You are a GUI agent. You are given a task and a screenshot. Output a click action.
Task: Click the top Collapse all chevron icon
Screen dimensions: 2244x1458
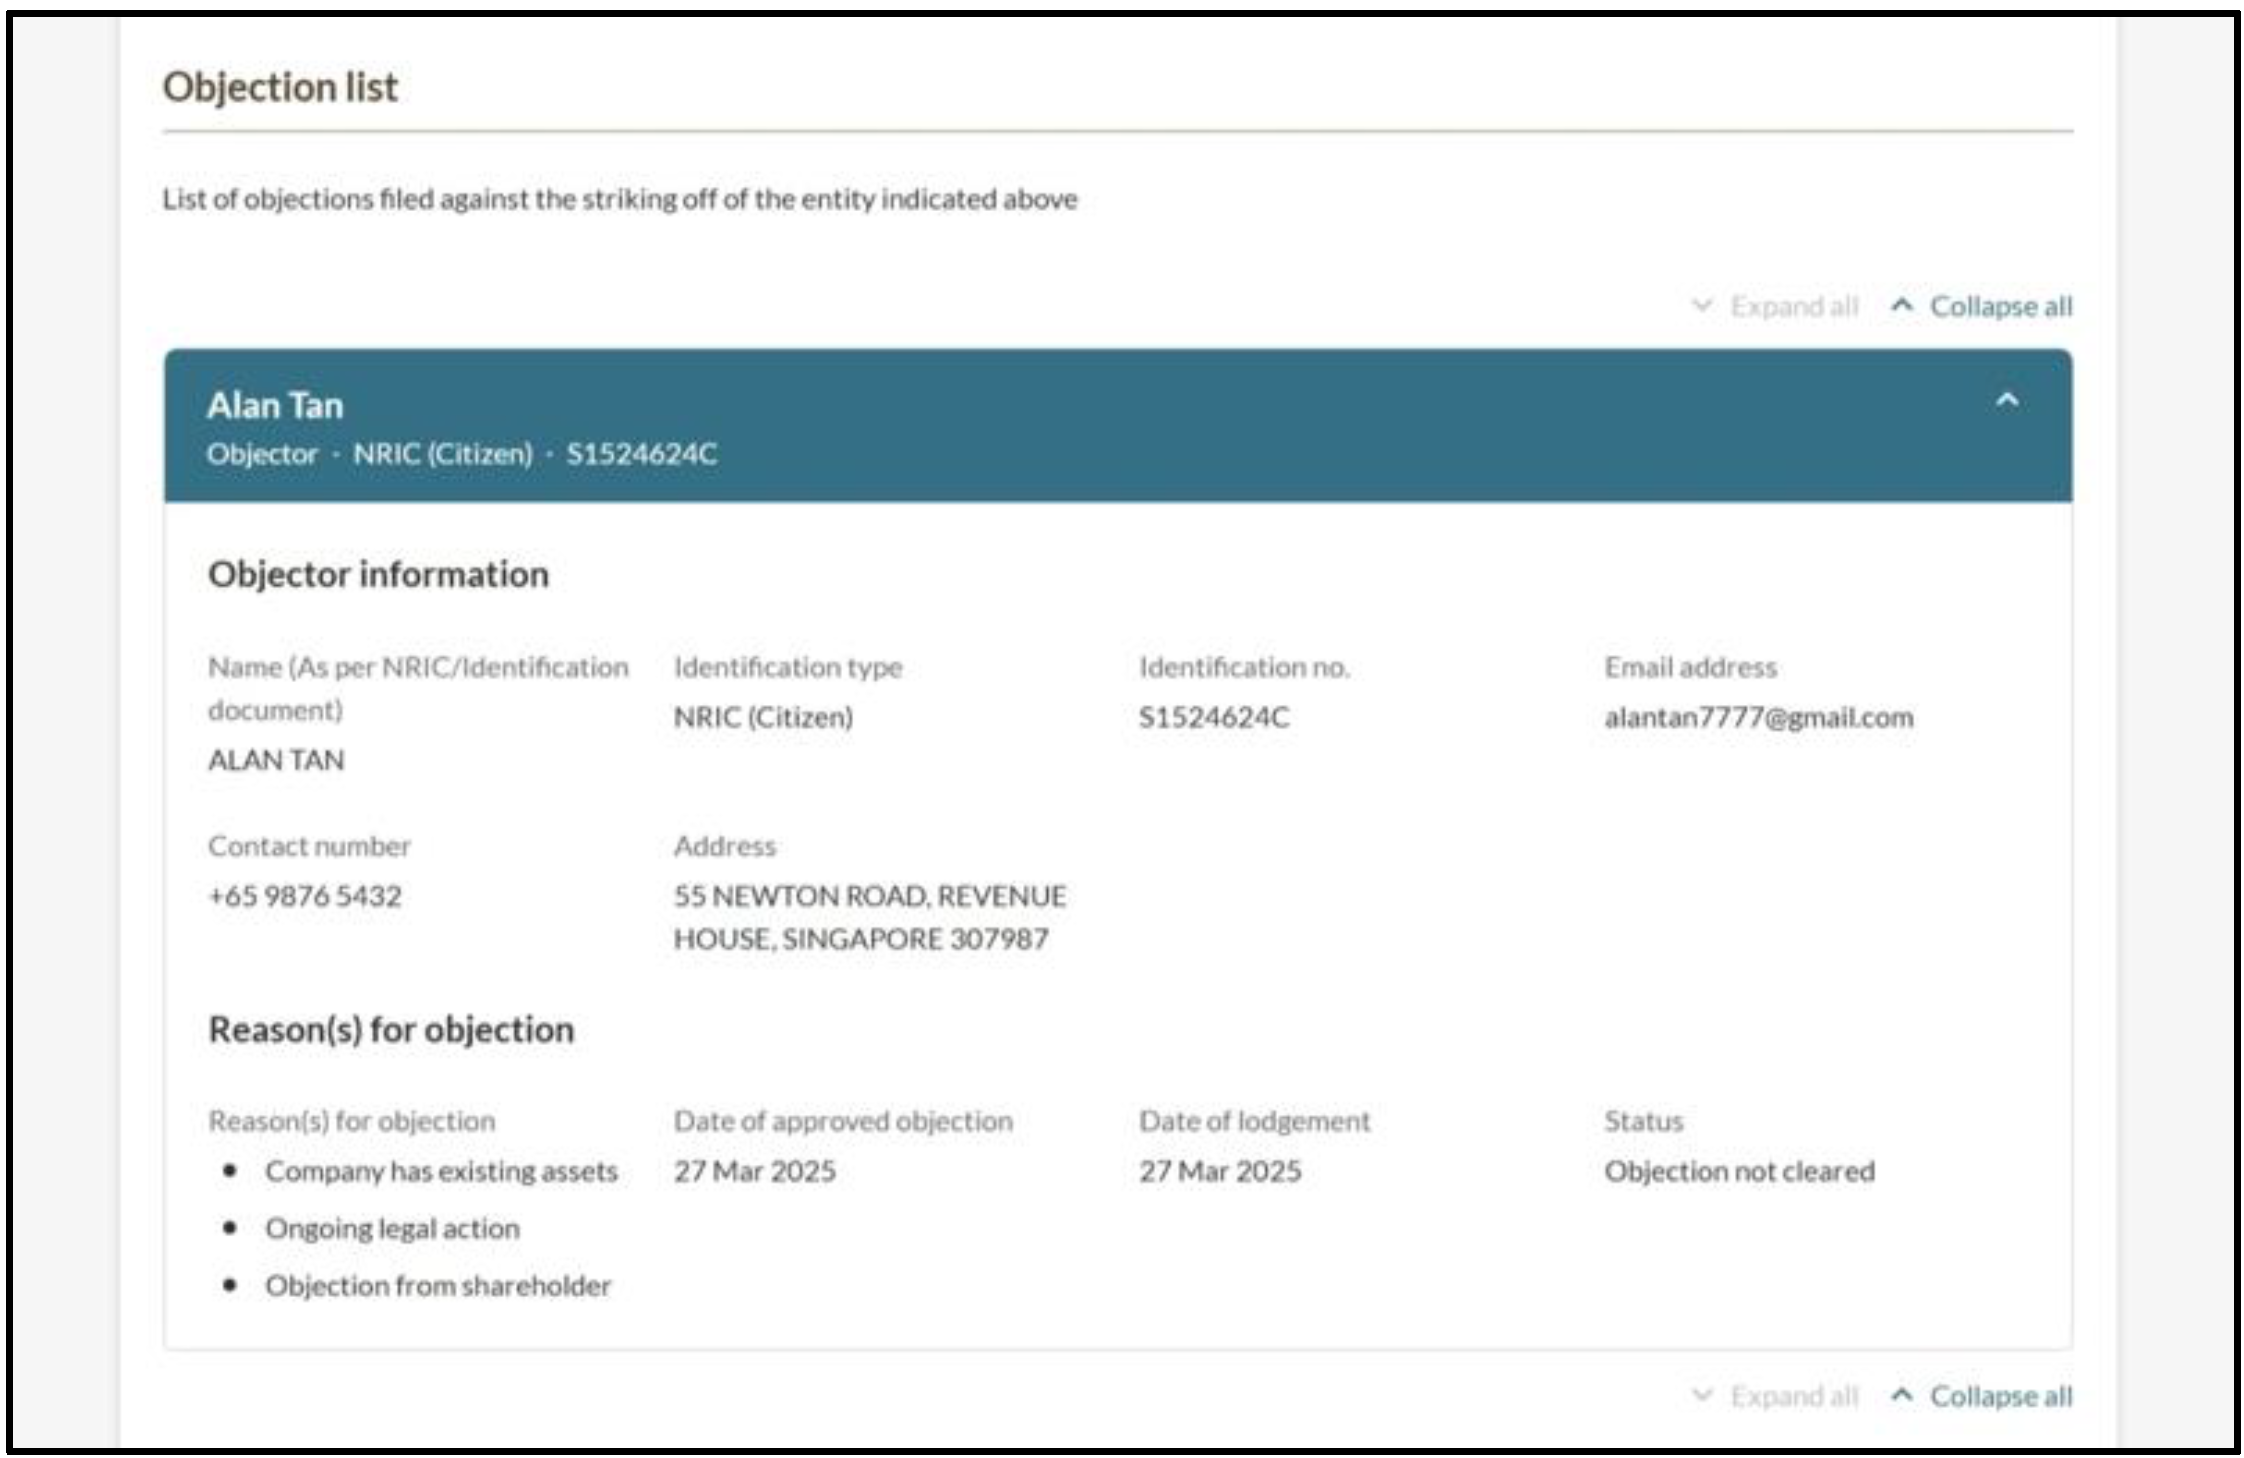tap(1902, 305)
